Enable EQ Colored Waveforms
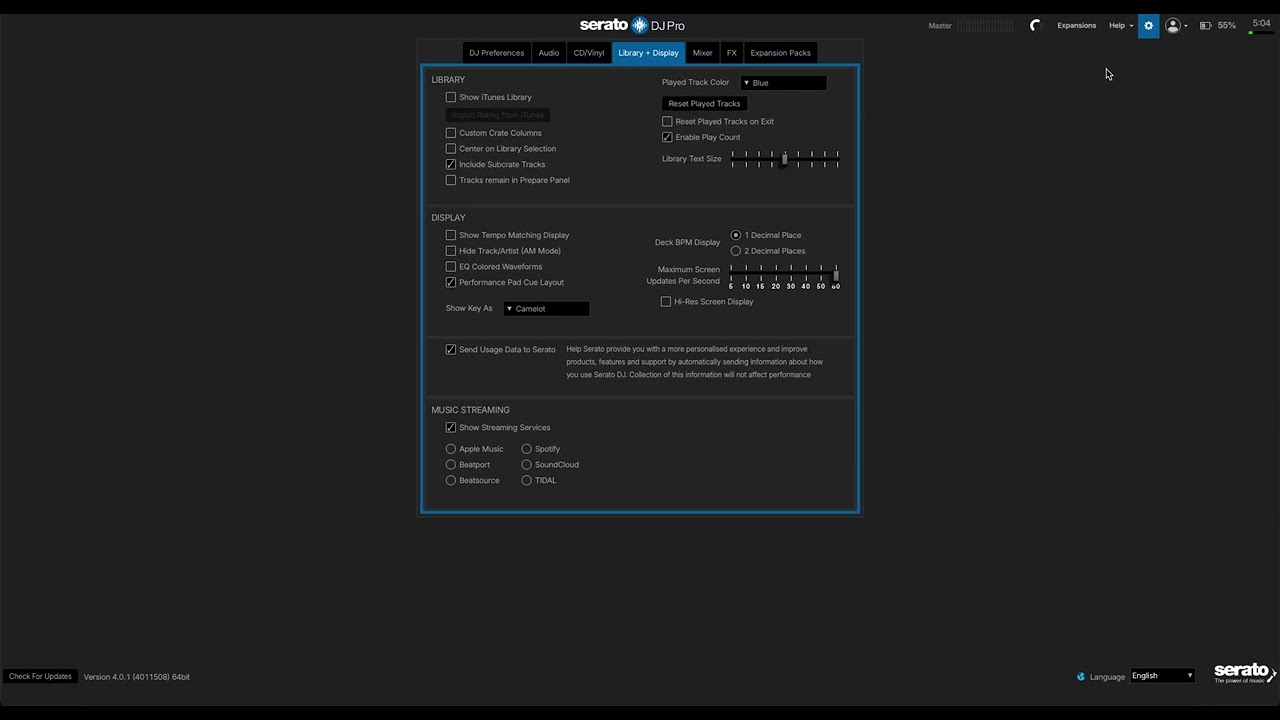This screenshot has width=1280, height=720. [451, 267]
